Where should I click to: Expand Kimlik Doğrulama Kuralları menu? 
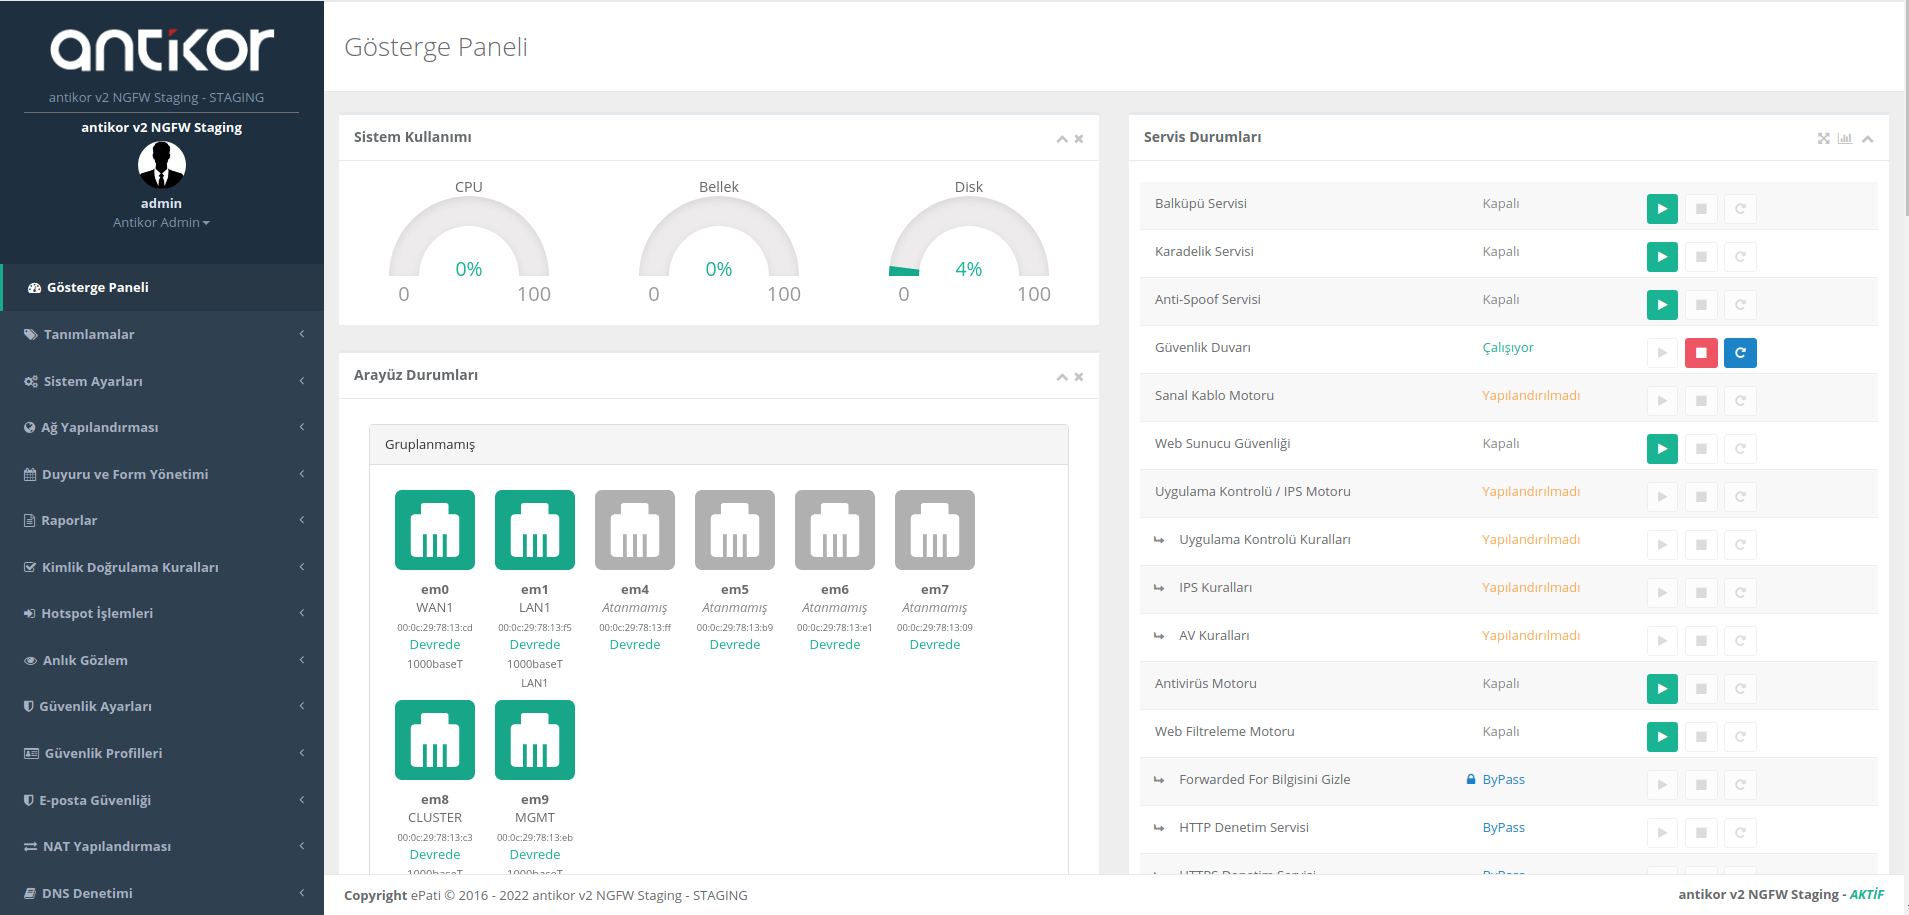[162, 567]
